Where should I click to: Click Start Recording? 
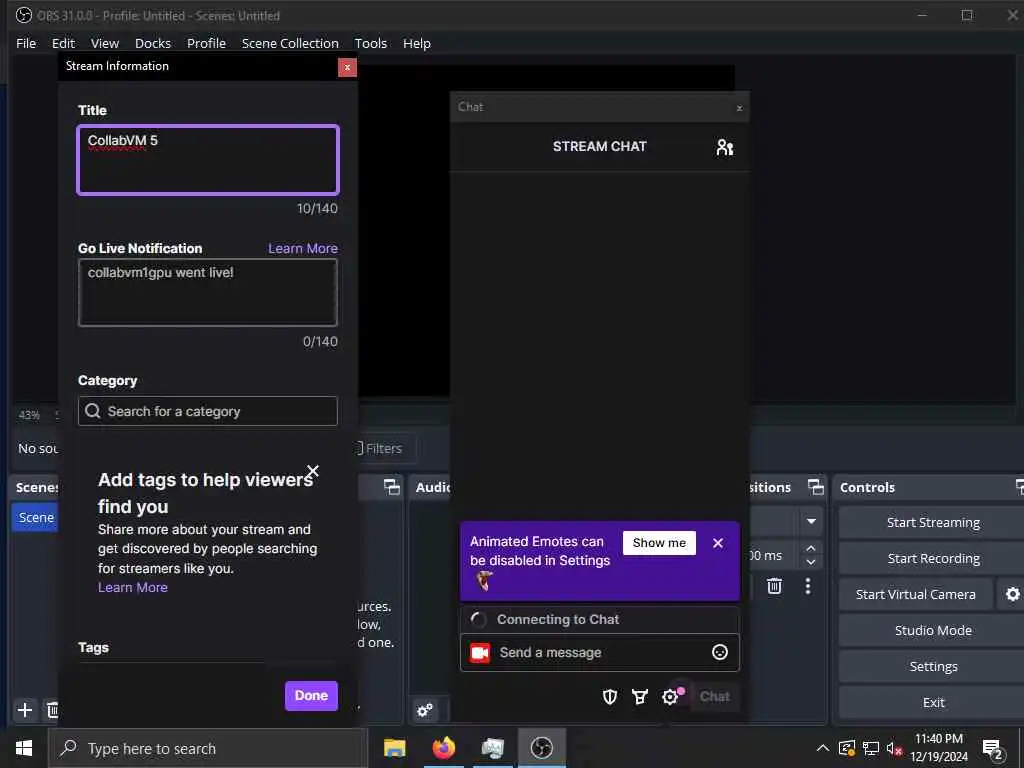tap(933, 558)
